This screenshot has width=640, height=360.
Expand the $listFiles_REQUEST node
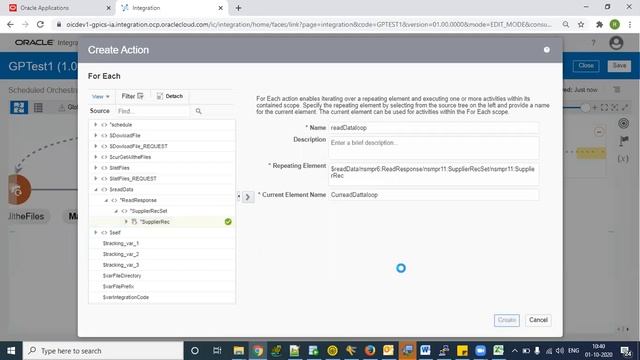point(96,178)
